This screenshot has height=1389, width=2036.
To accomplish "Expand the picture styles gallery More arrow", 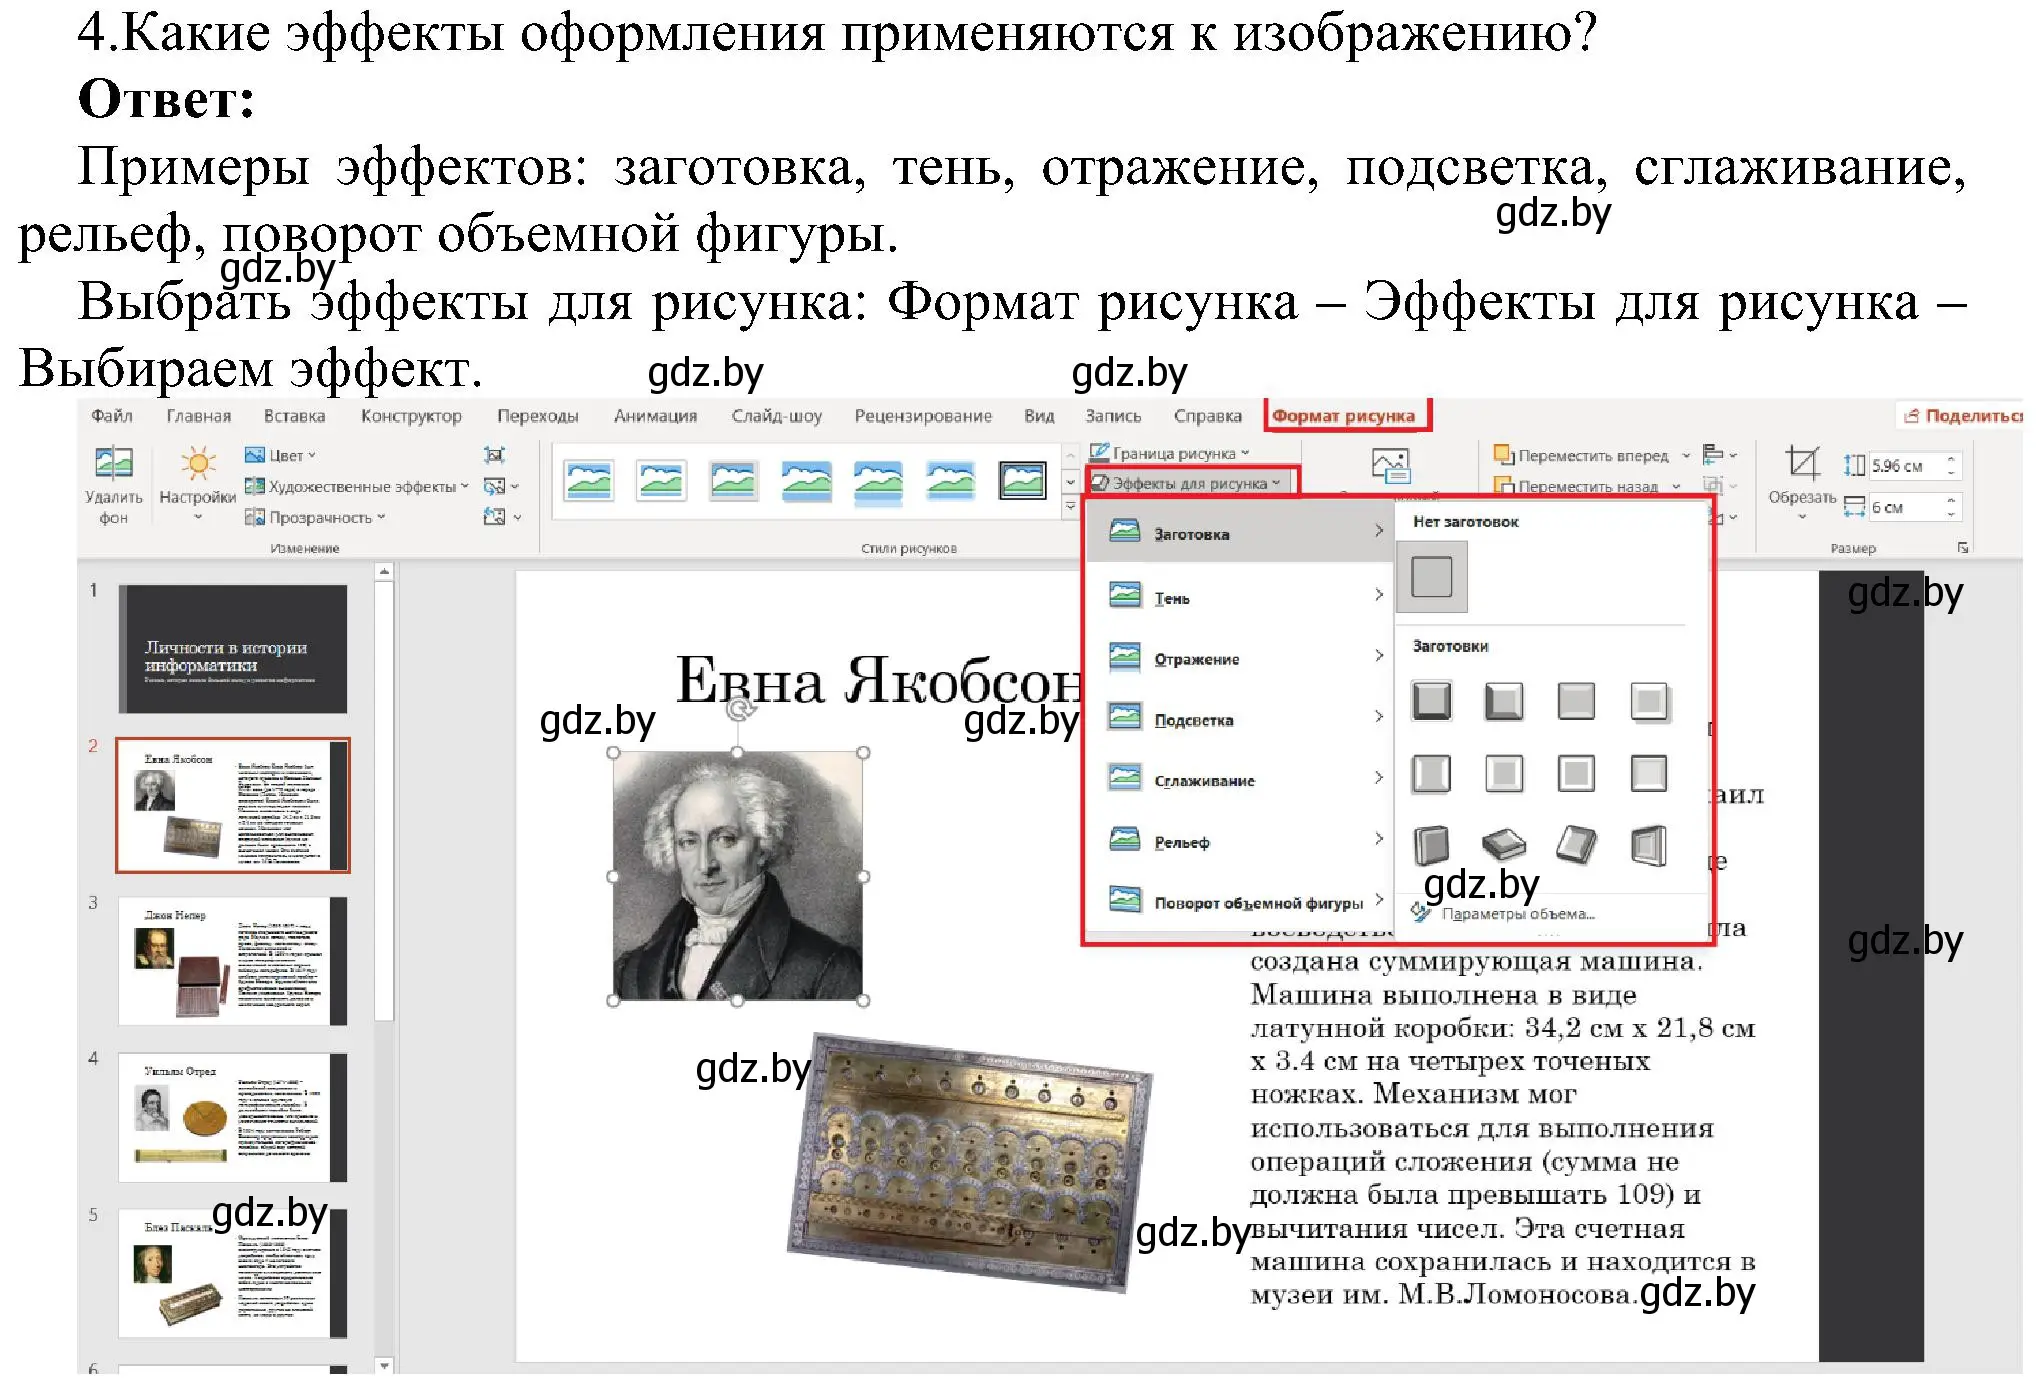I will (x=1070, y=507).
